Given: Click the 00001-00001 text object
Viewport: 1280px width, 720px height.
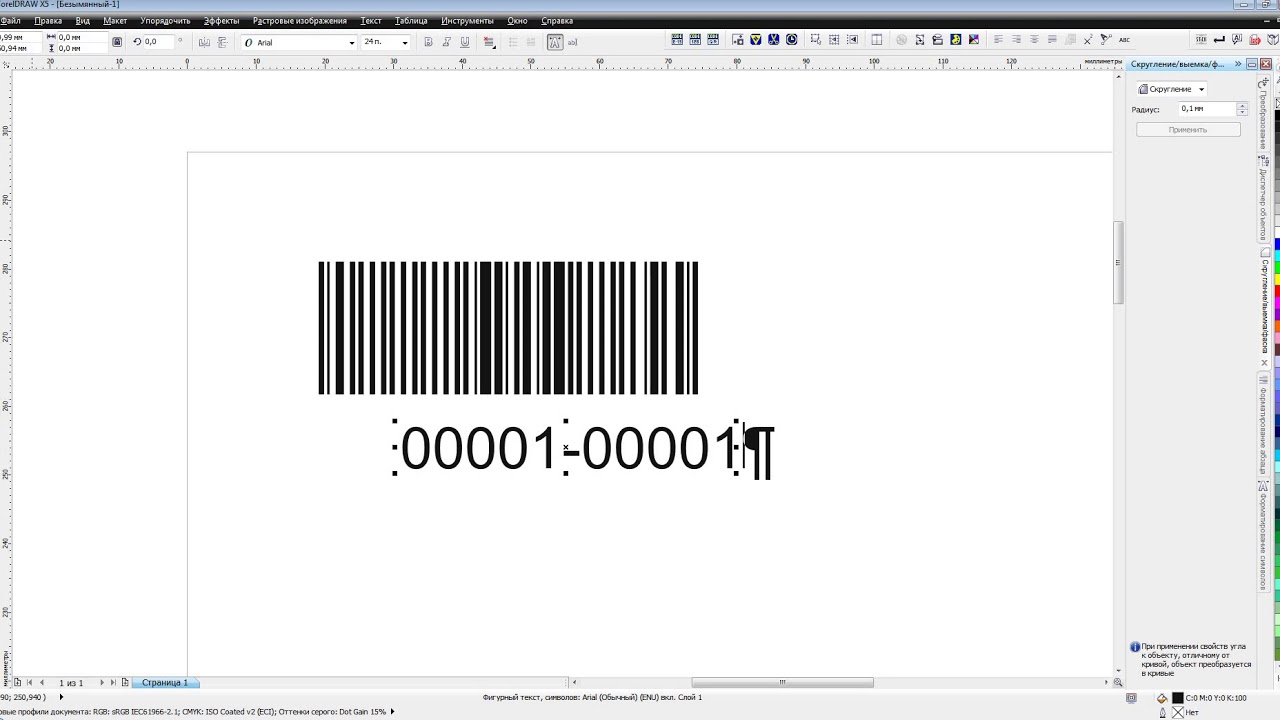Looking at the screenshot, I should [x=569, y=447].
